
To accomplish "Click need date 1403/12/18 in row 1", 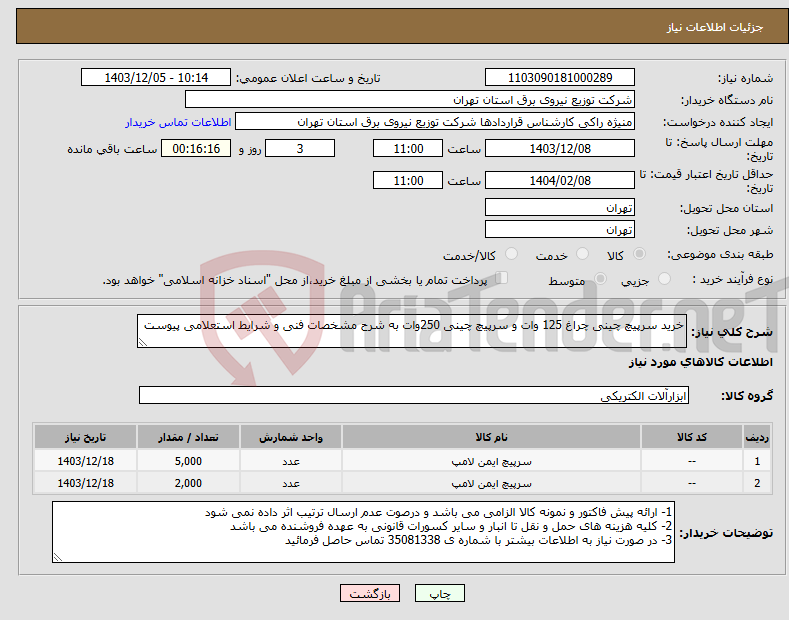I will [86, 461].
